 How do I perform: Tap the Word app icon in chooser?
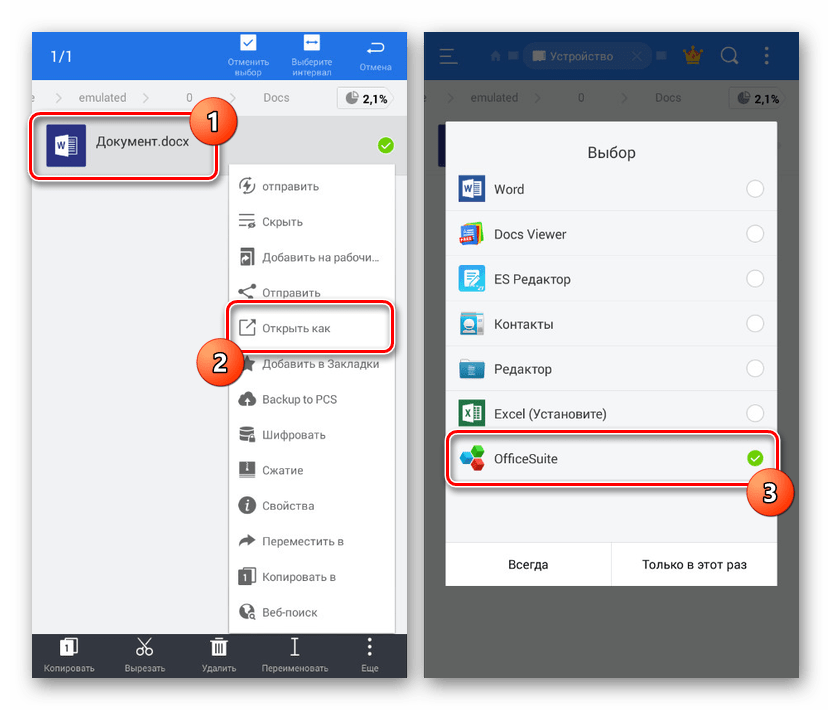click(472, 189)
